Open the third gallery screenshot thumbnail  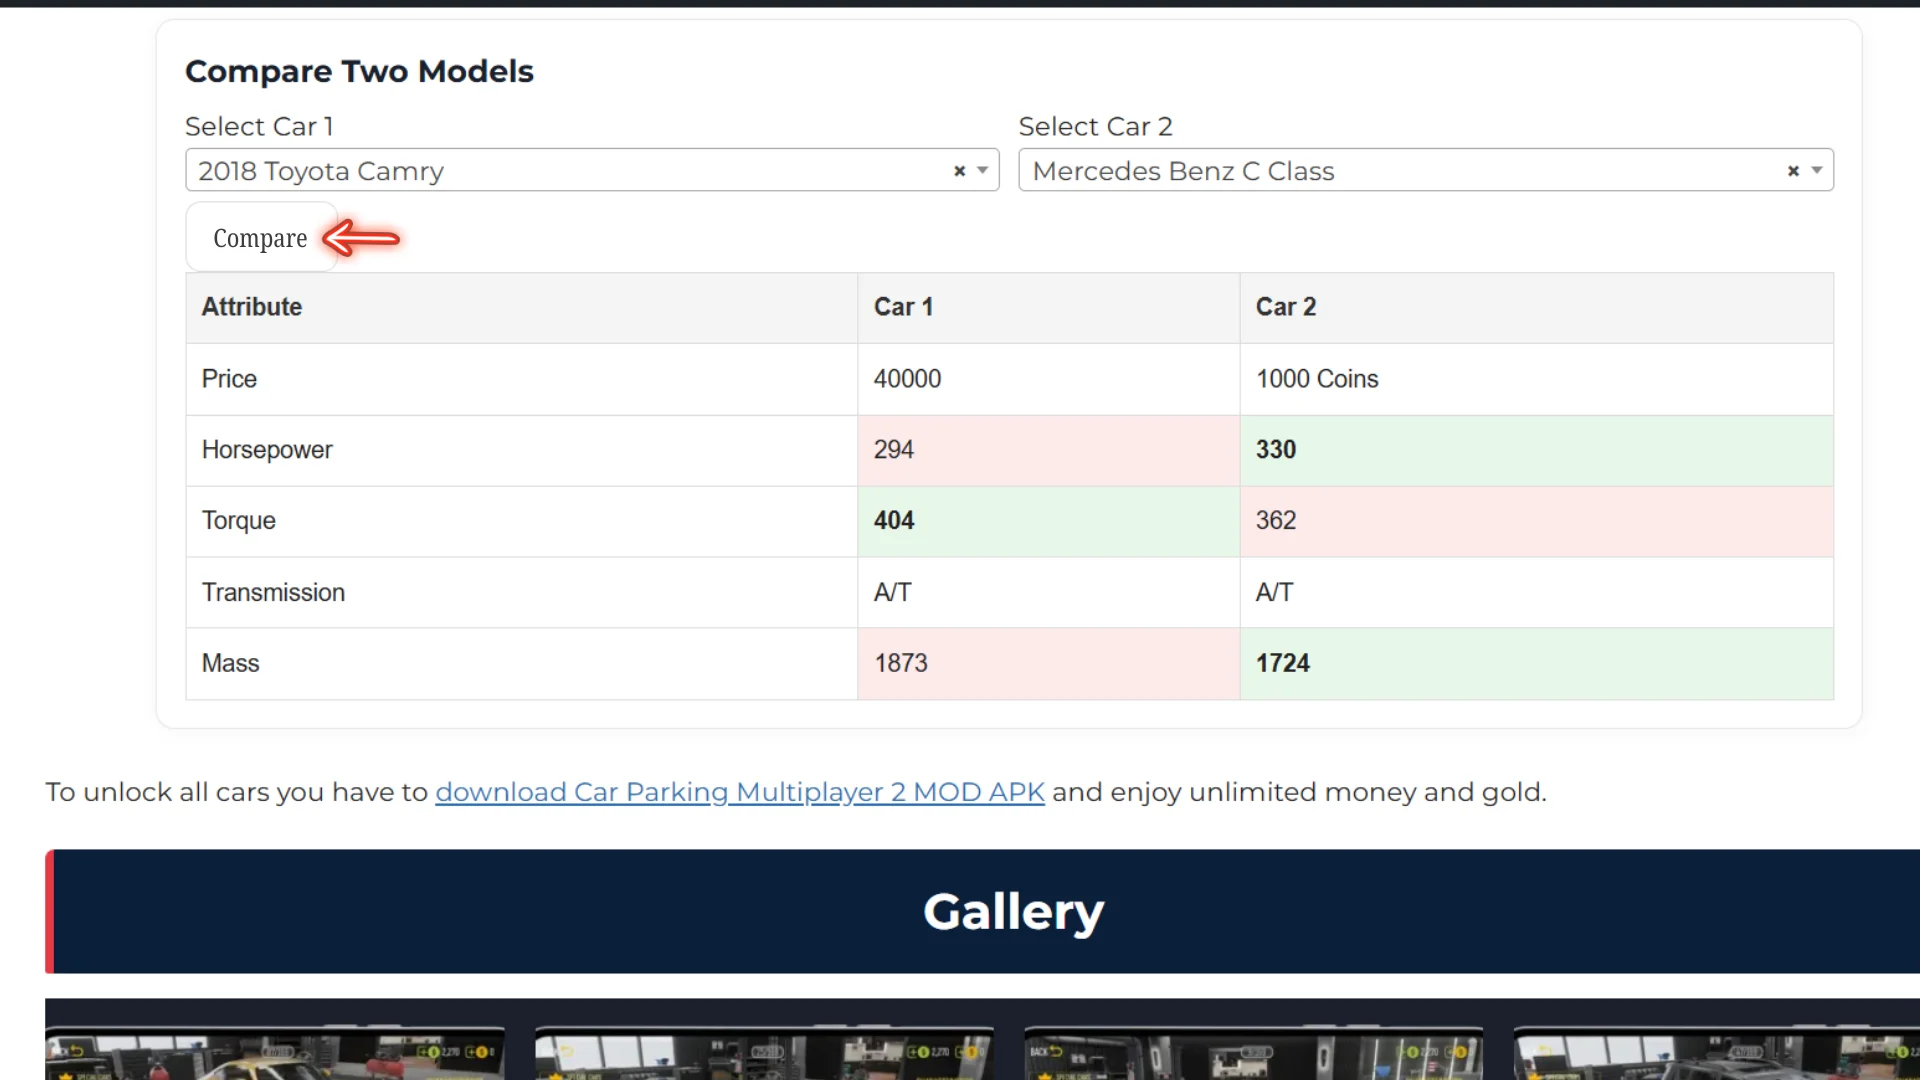click(1252, 1050)
